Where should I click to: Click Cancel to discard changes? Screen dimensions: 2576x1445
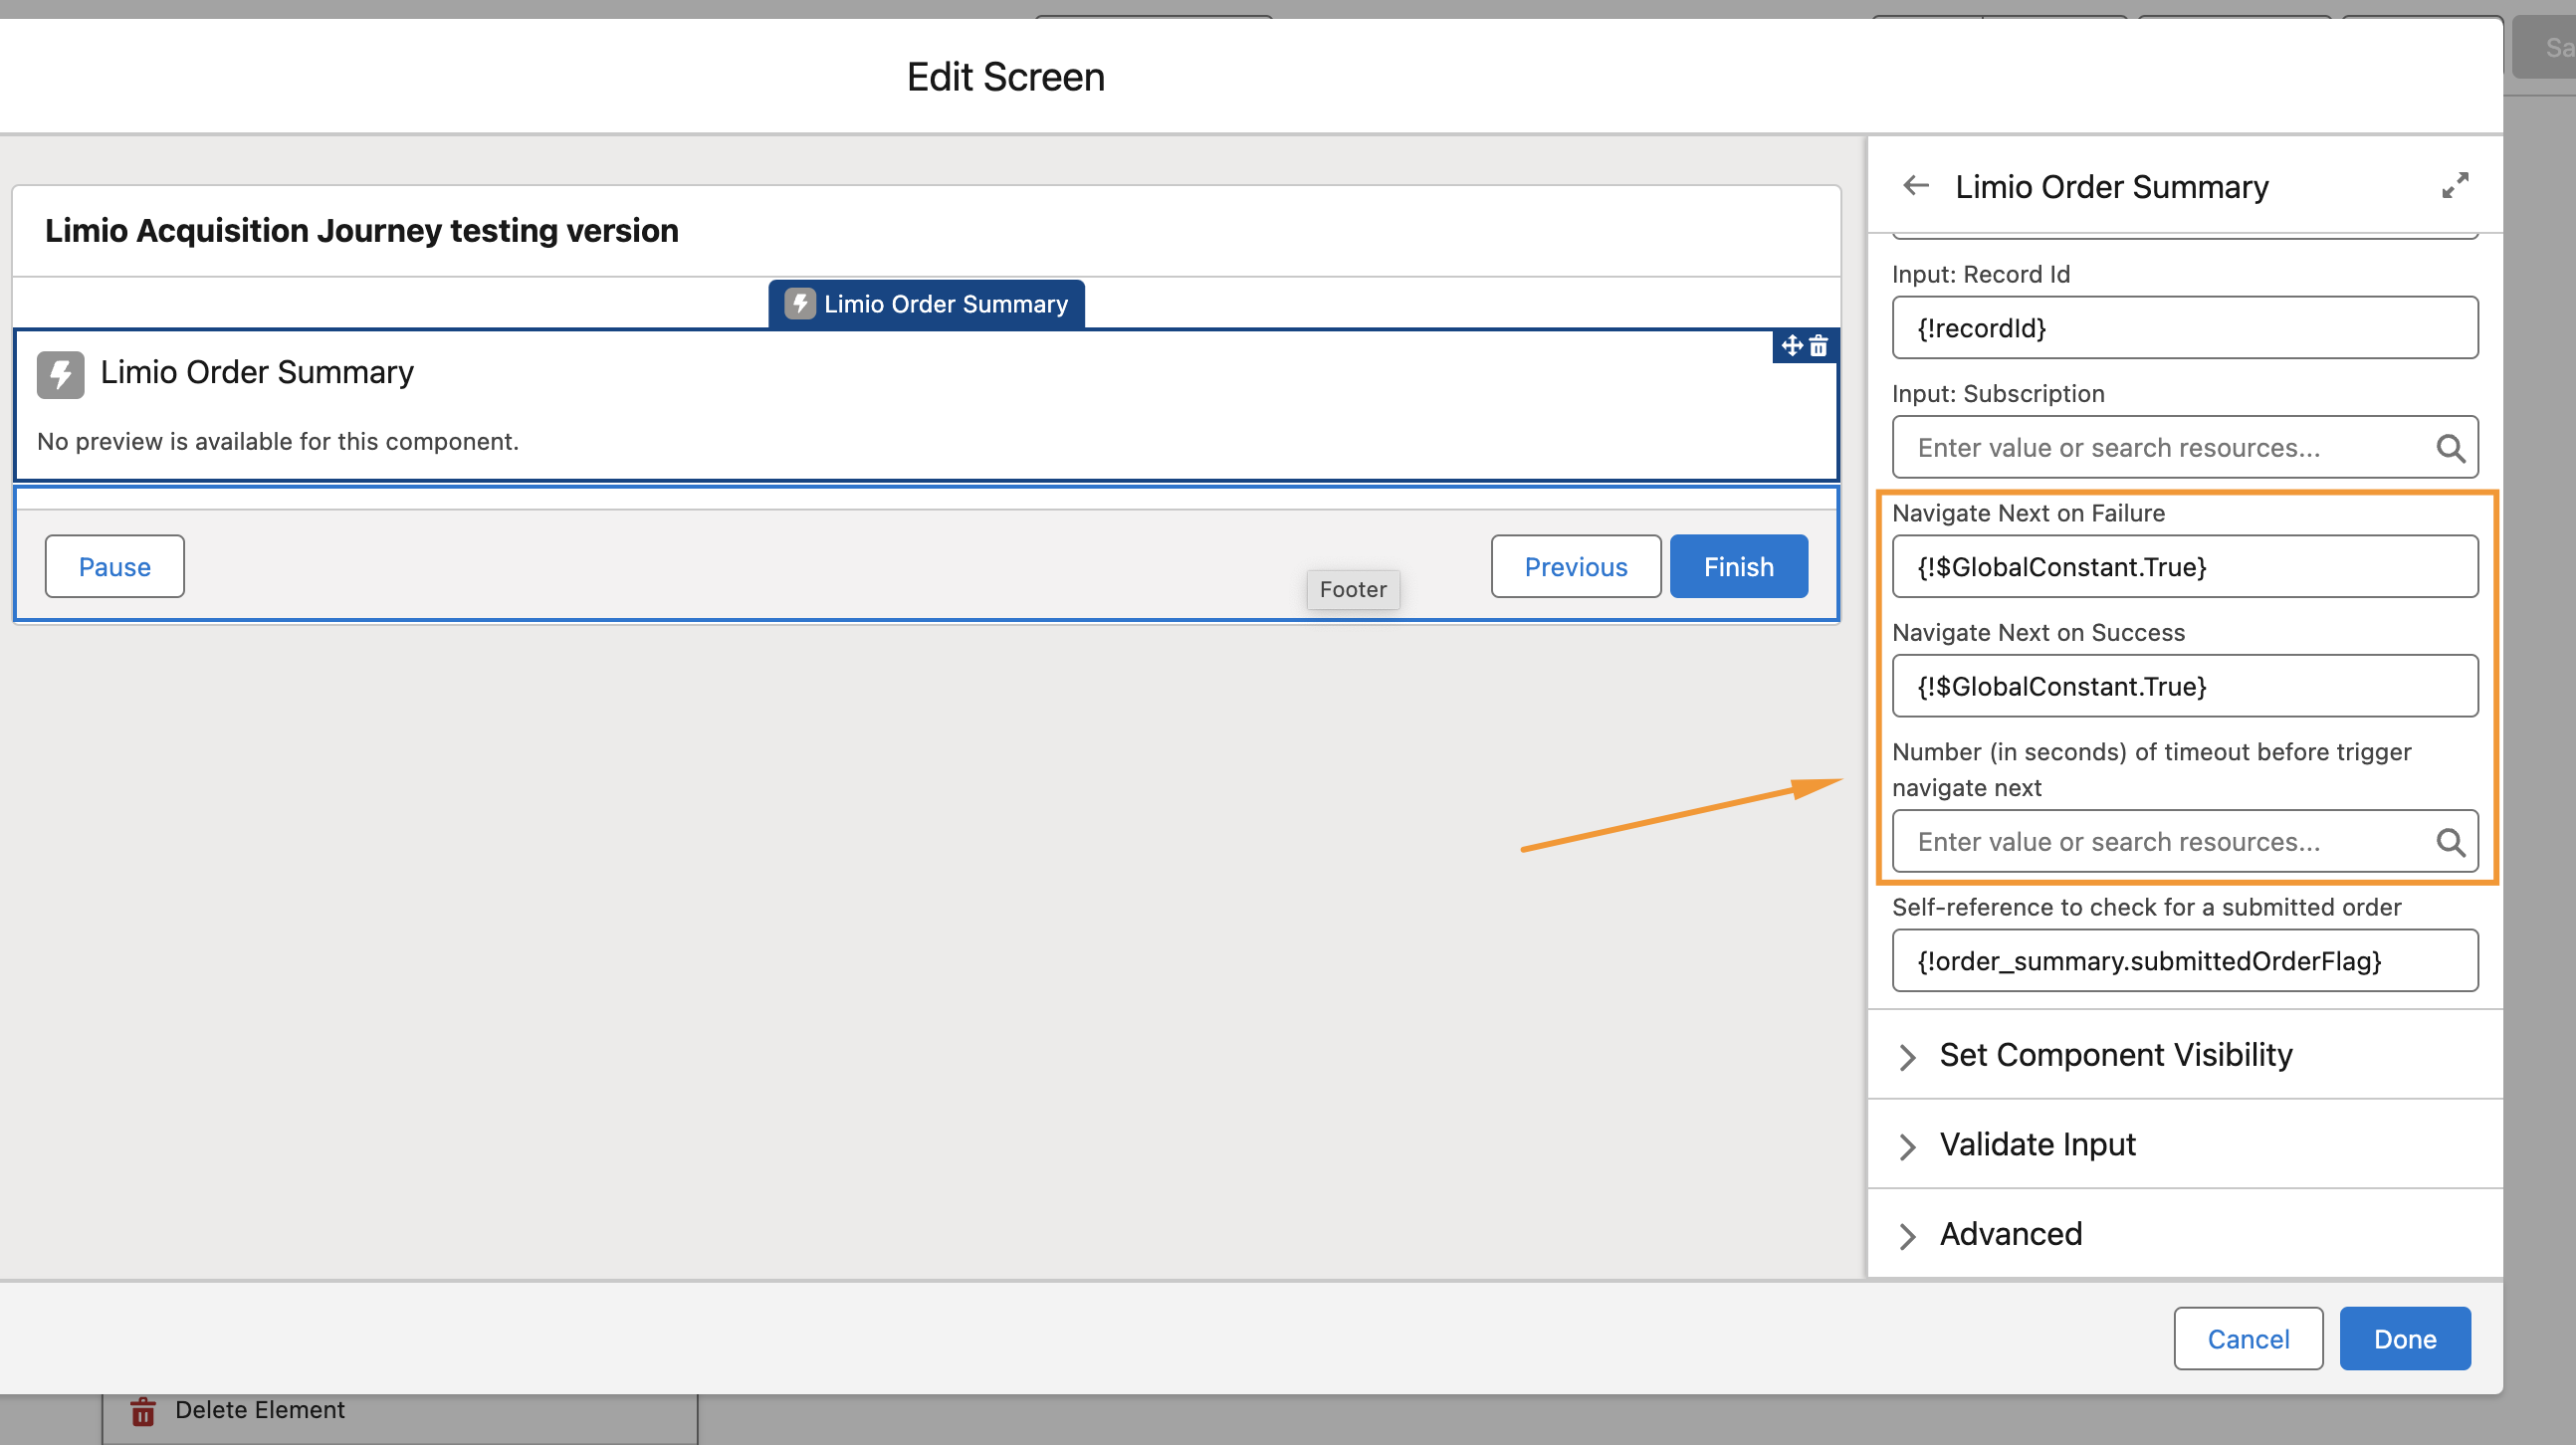tap(2248, 1339)
